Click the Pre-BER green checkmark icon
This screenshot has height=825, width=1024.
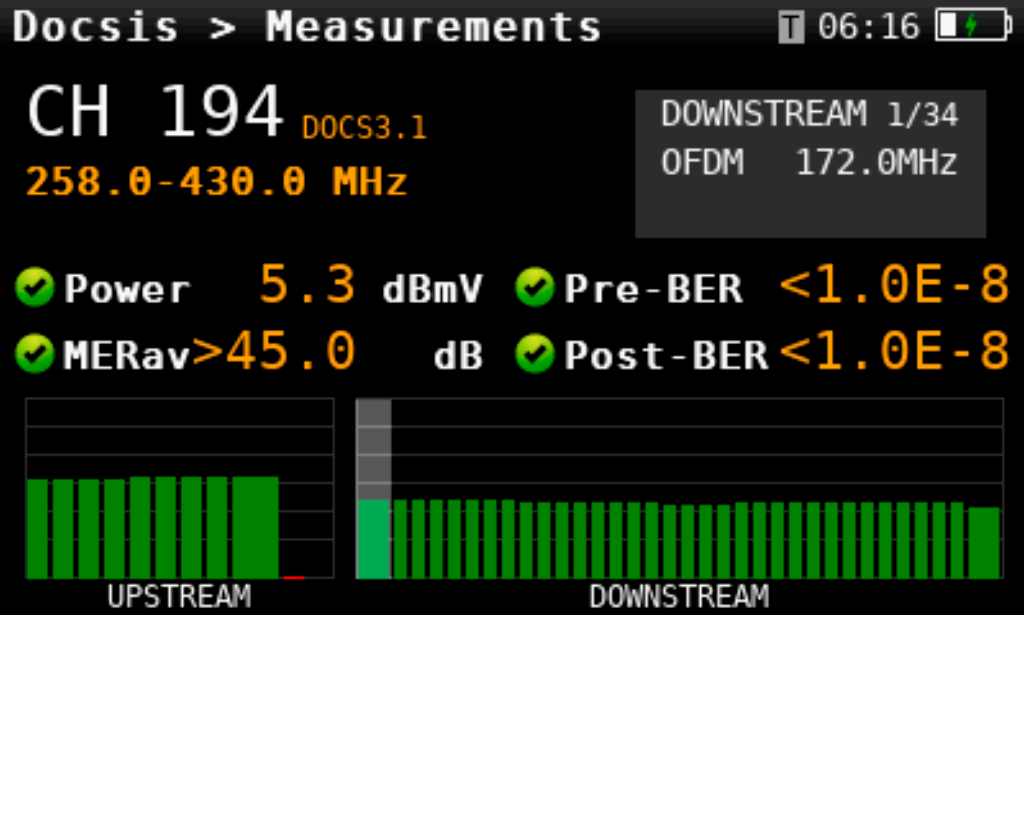535,289
